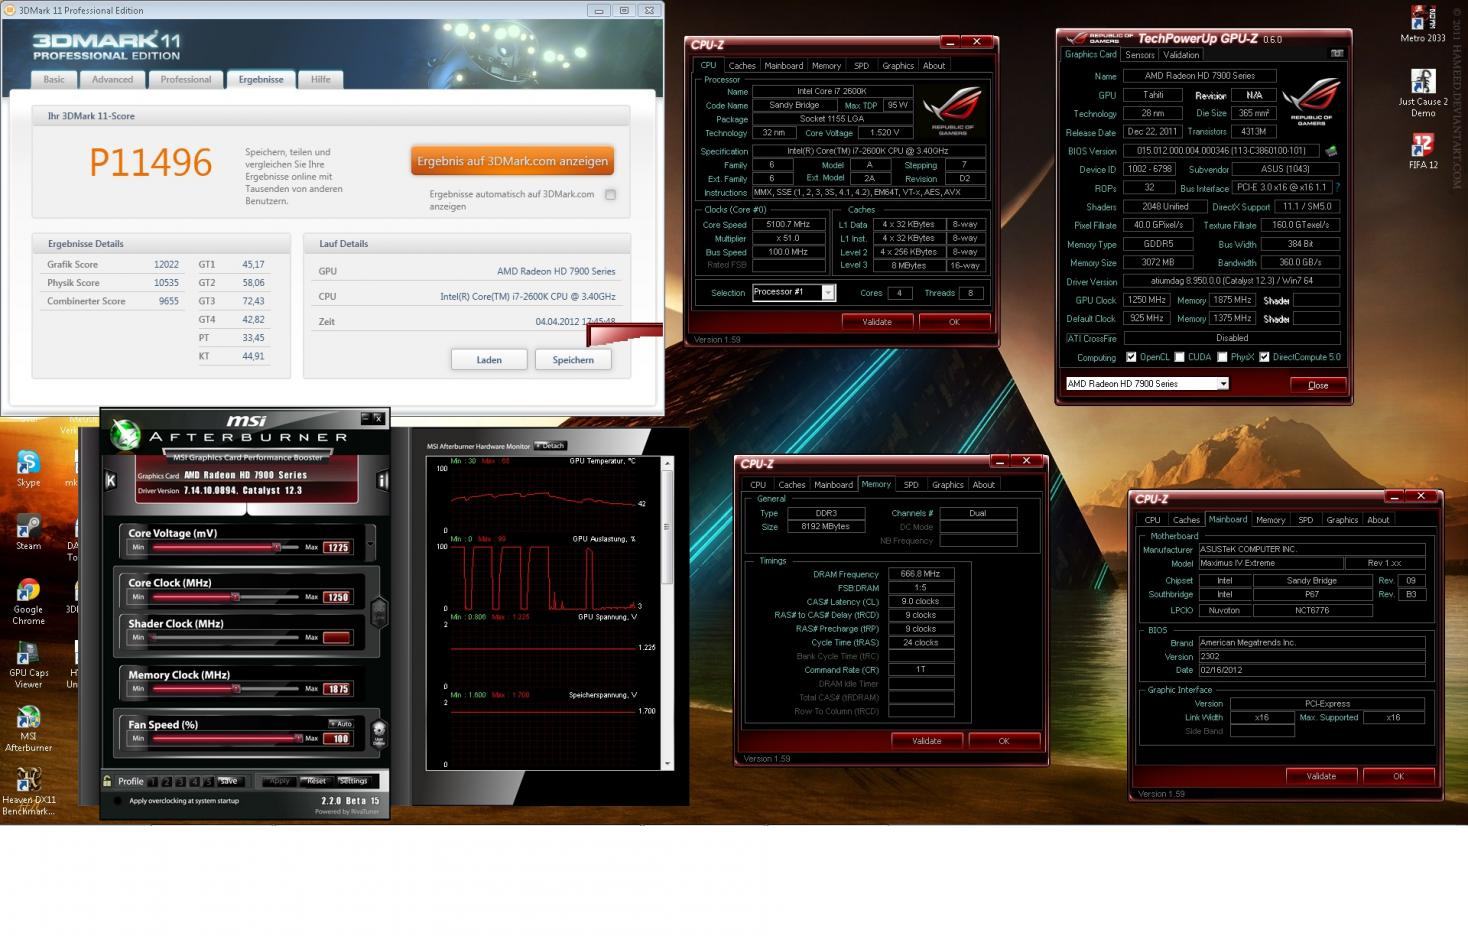Click Afterburner Apply button
This screenshot has width=1468, height=936.
tap(280, 781)
